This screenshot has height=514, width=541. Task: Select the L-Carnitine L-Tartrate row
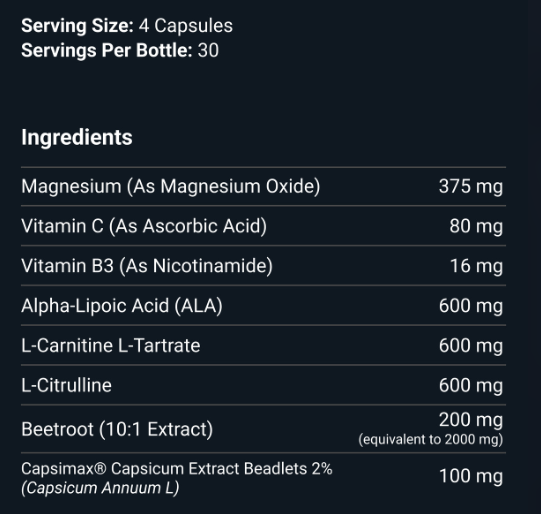pos(264,345)
